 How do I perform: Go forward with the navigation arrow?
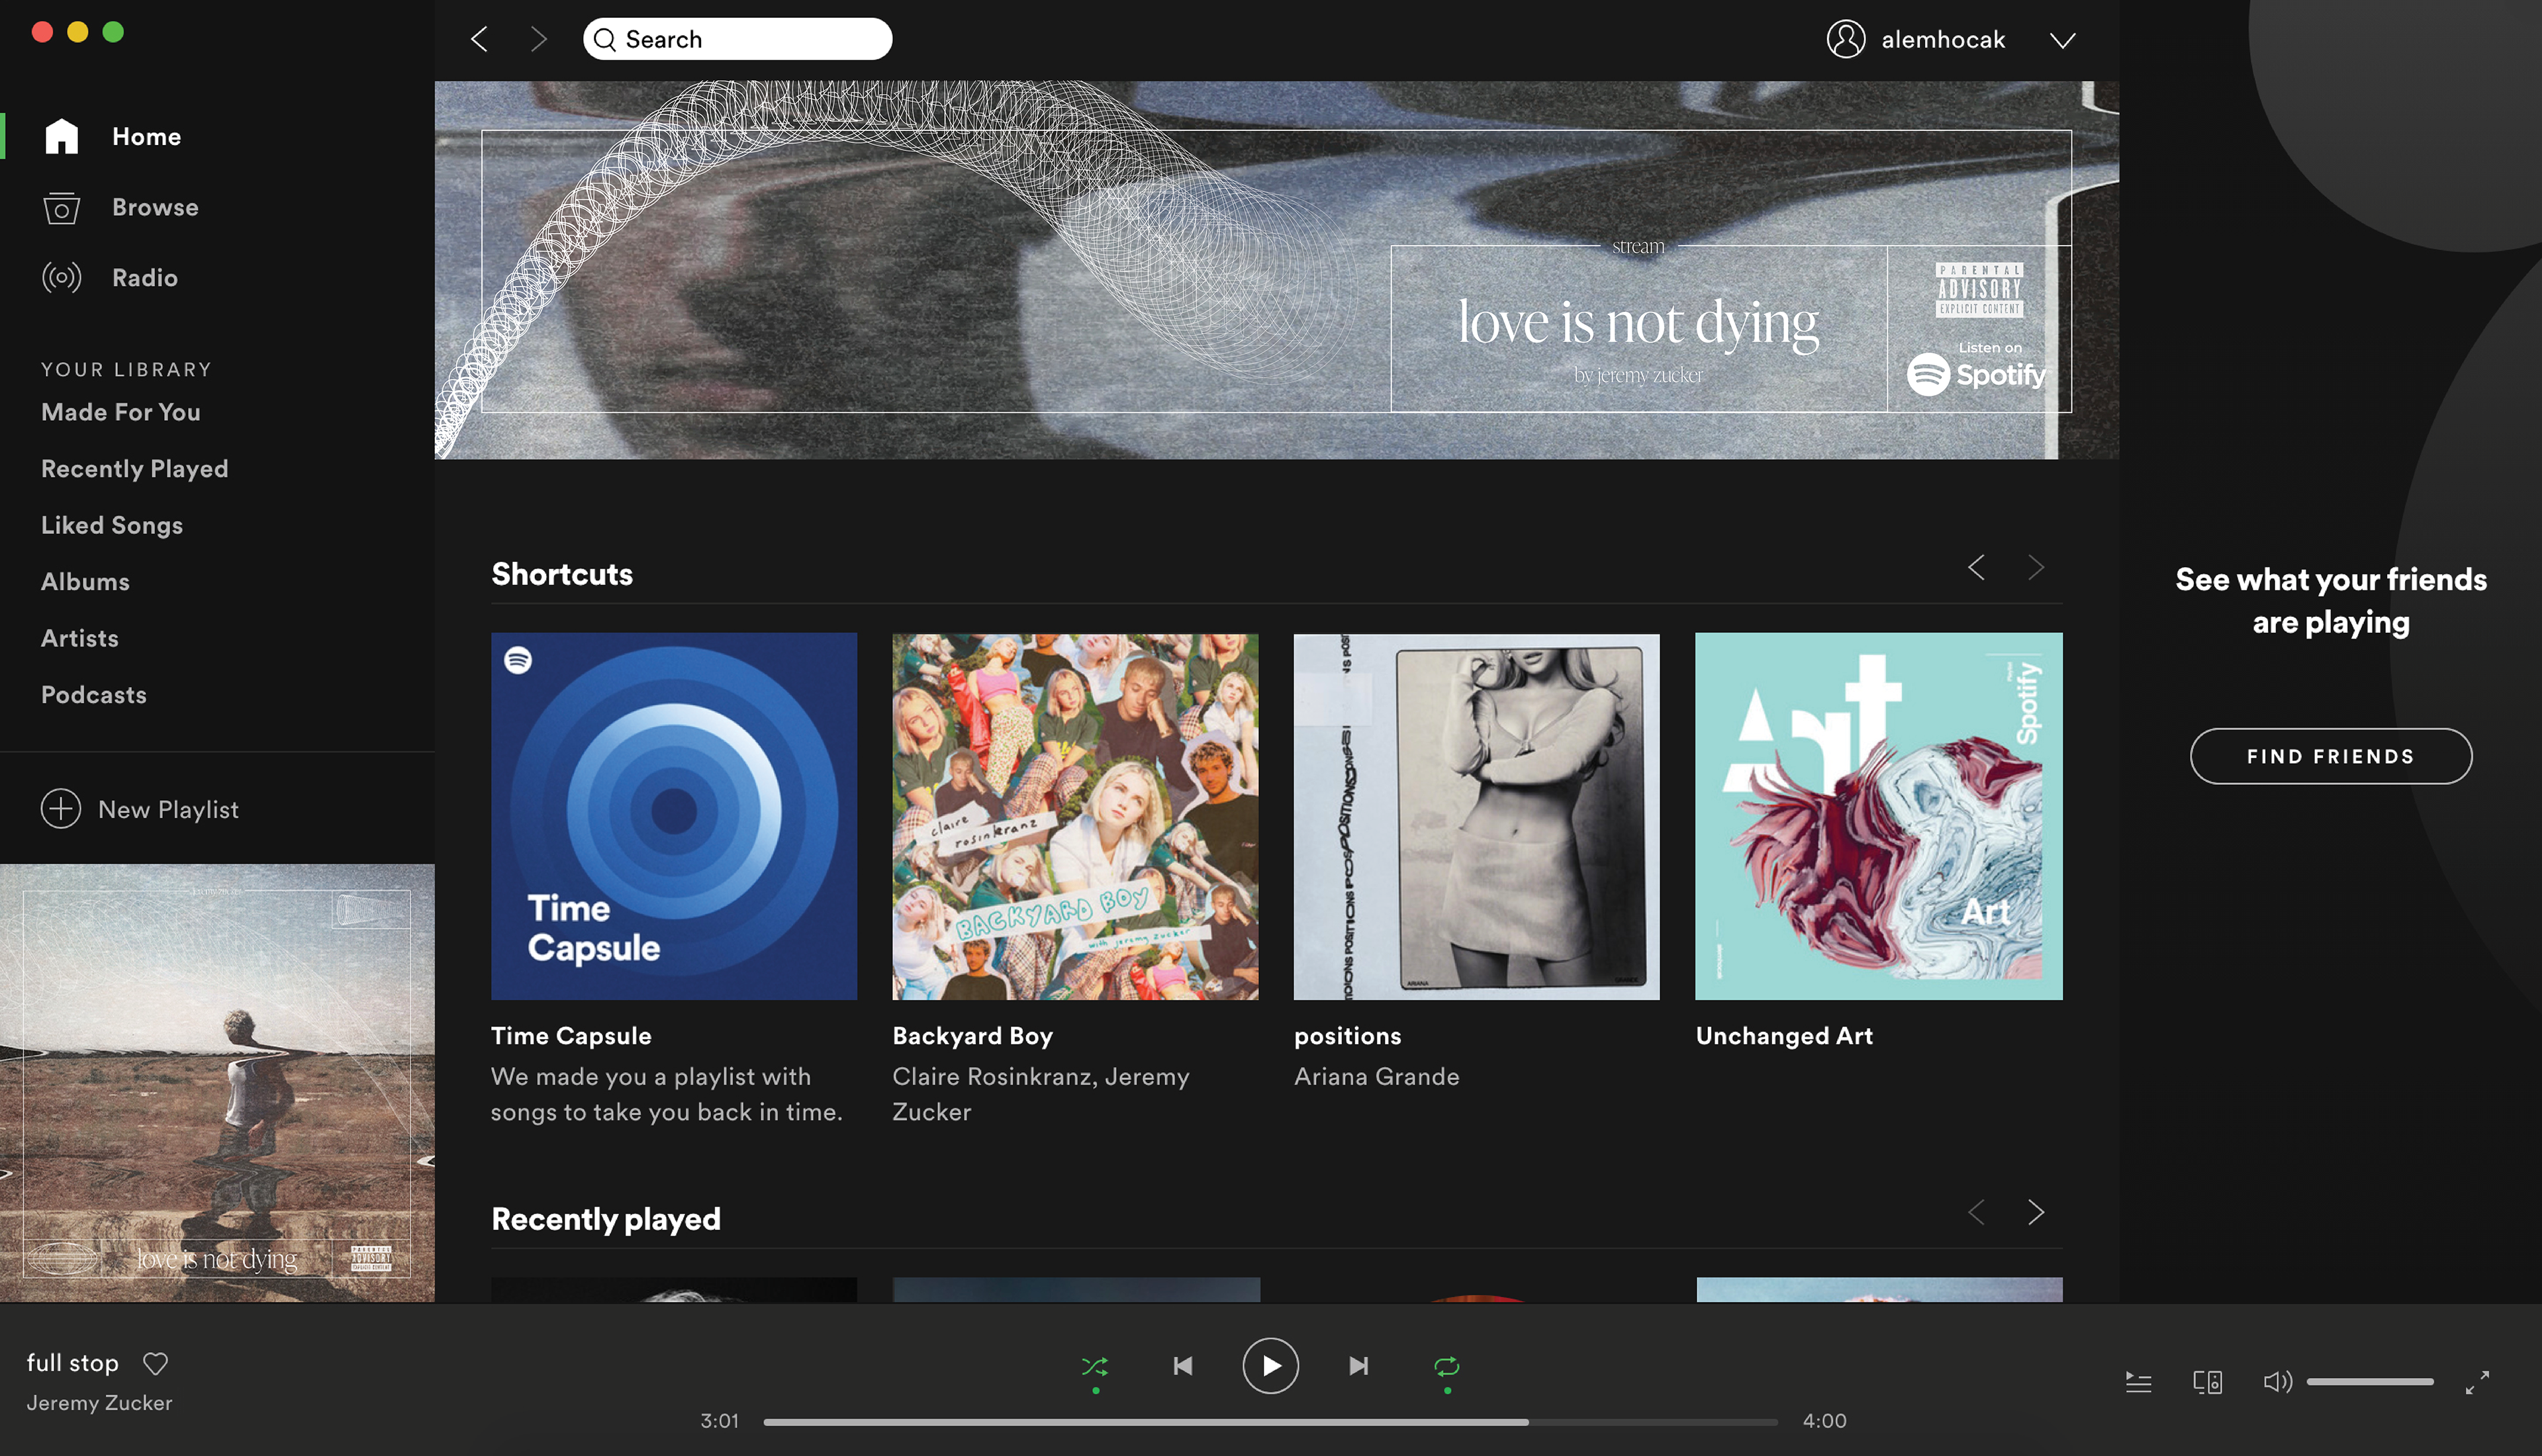pos(539,39)
